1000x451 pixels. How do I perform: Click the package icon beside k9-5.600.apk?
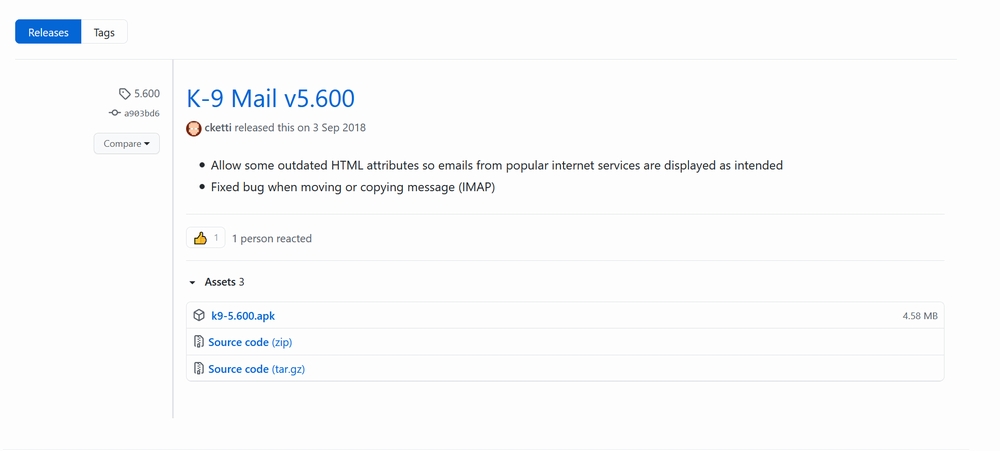point(199,315)
